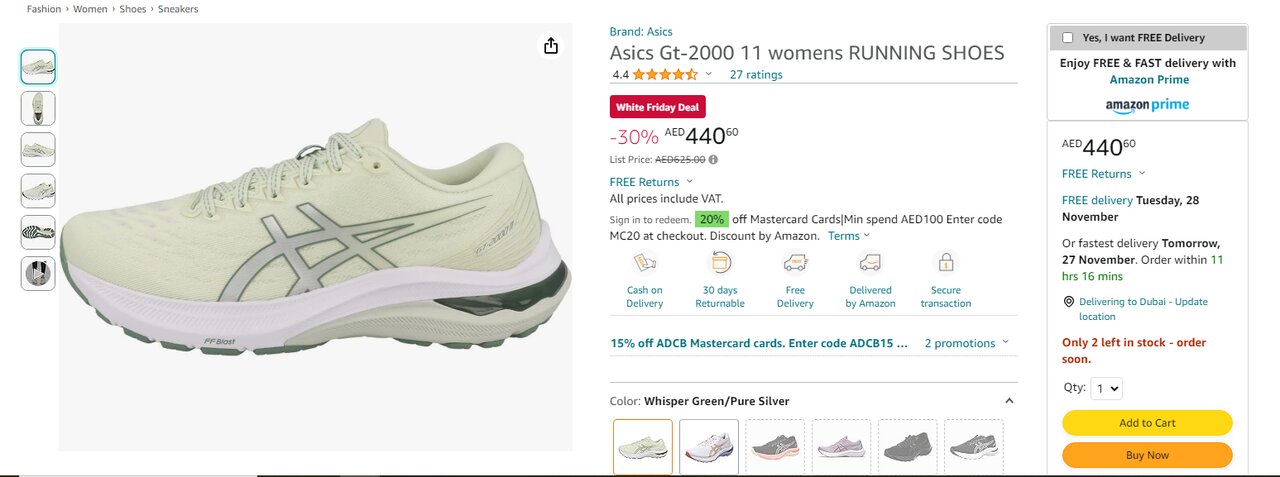Viewport: 1280px width, 477px height.
Task: Open the 27 ratings link
Action: click(756, 75)
